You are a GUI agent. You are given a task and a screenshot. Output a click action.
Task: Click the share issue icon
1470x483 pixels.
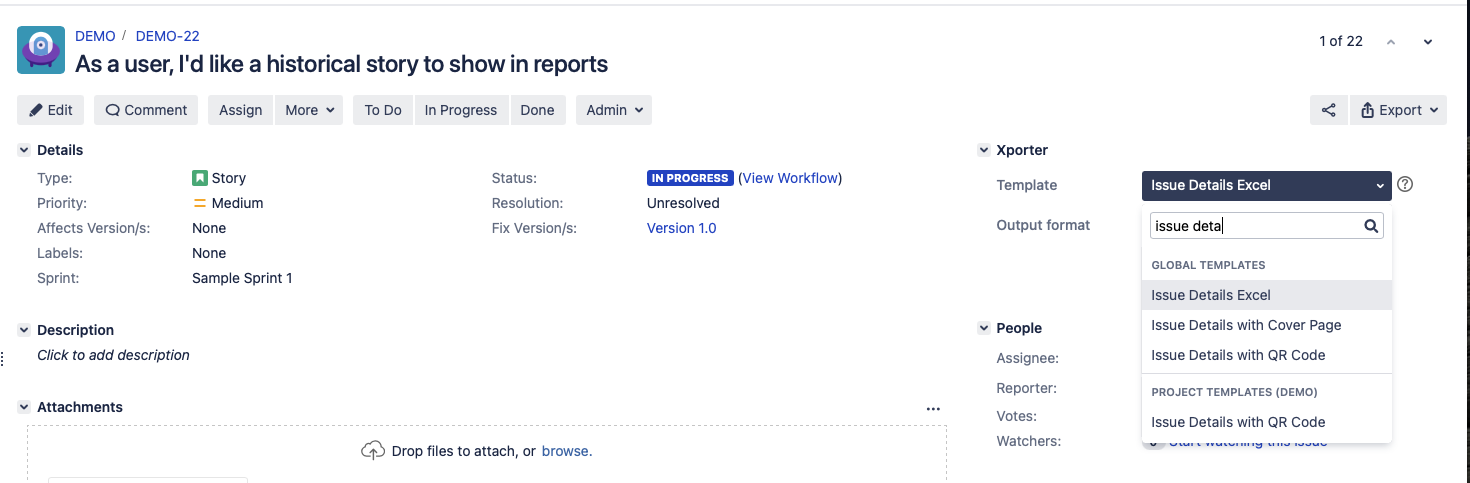(x=1328, y=110)
